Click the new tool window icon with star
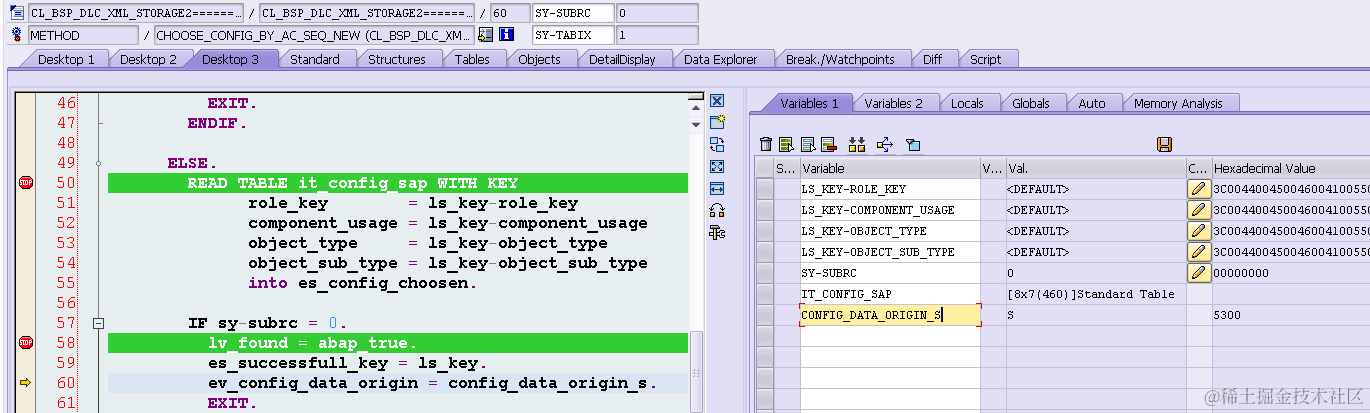 point(717,122)
